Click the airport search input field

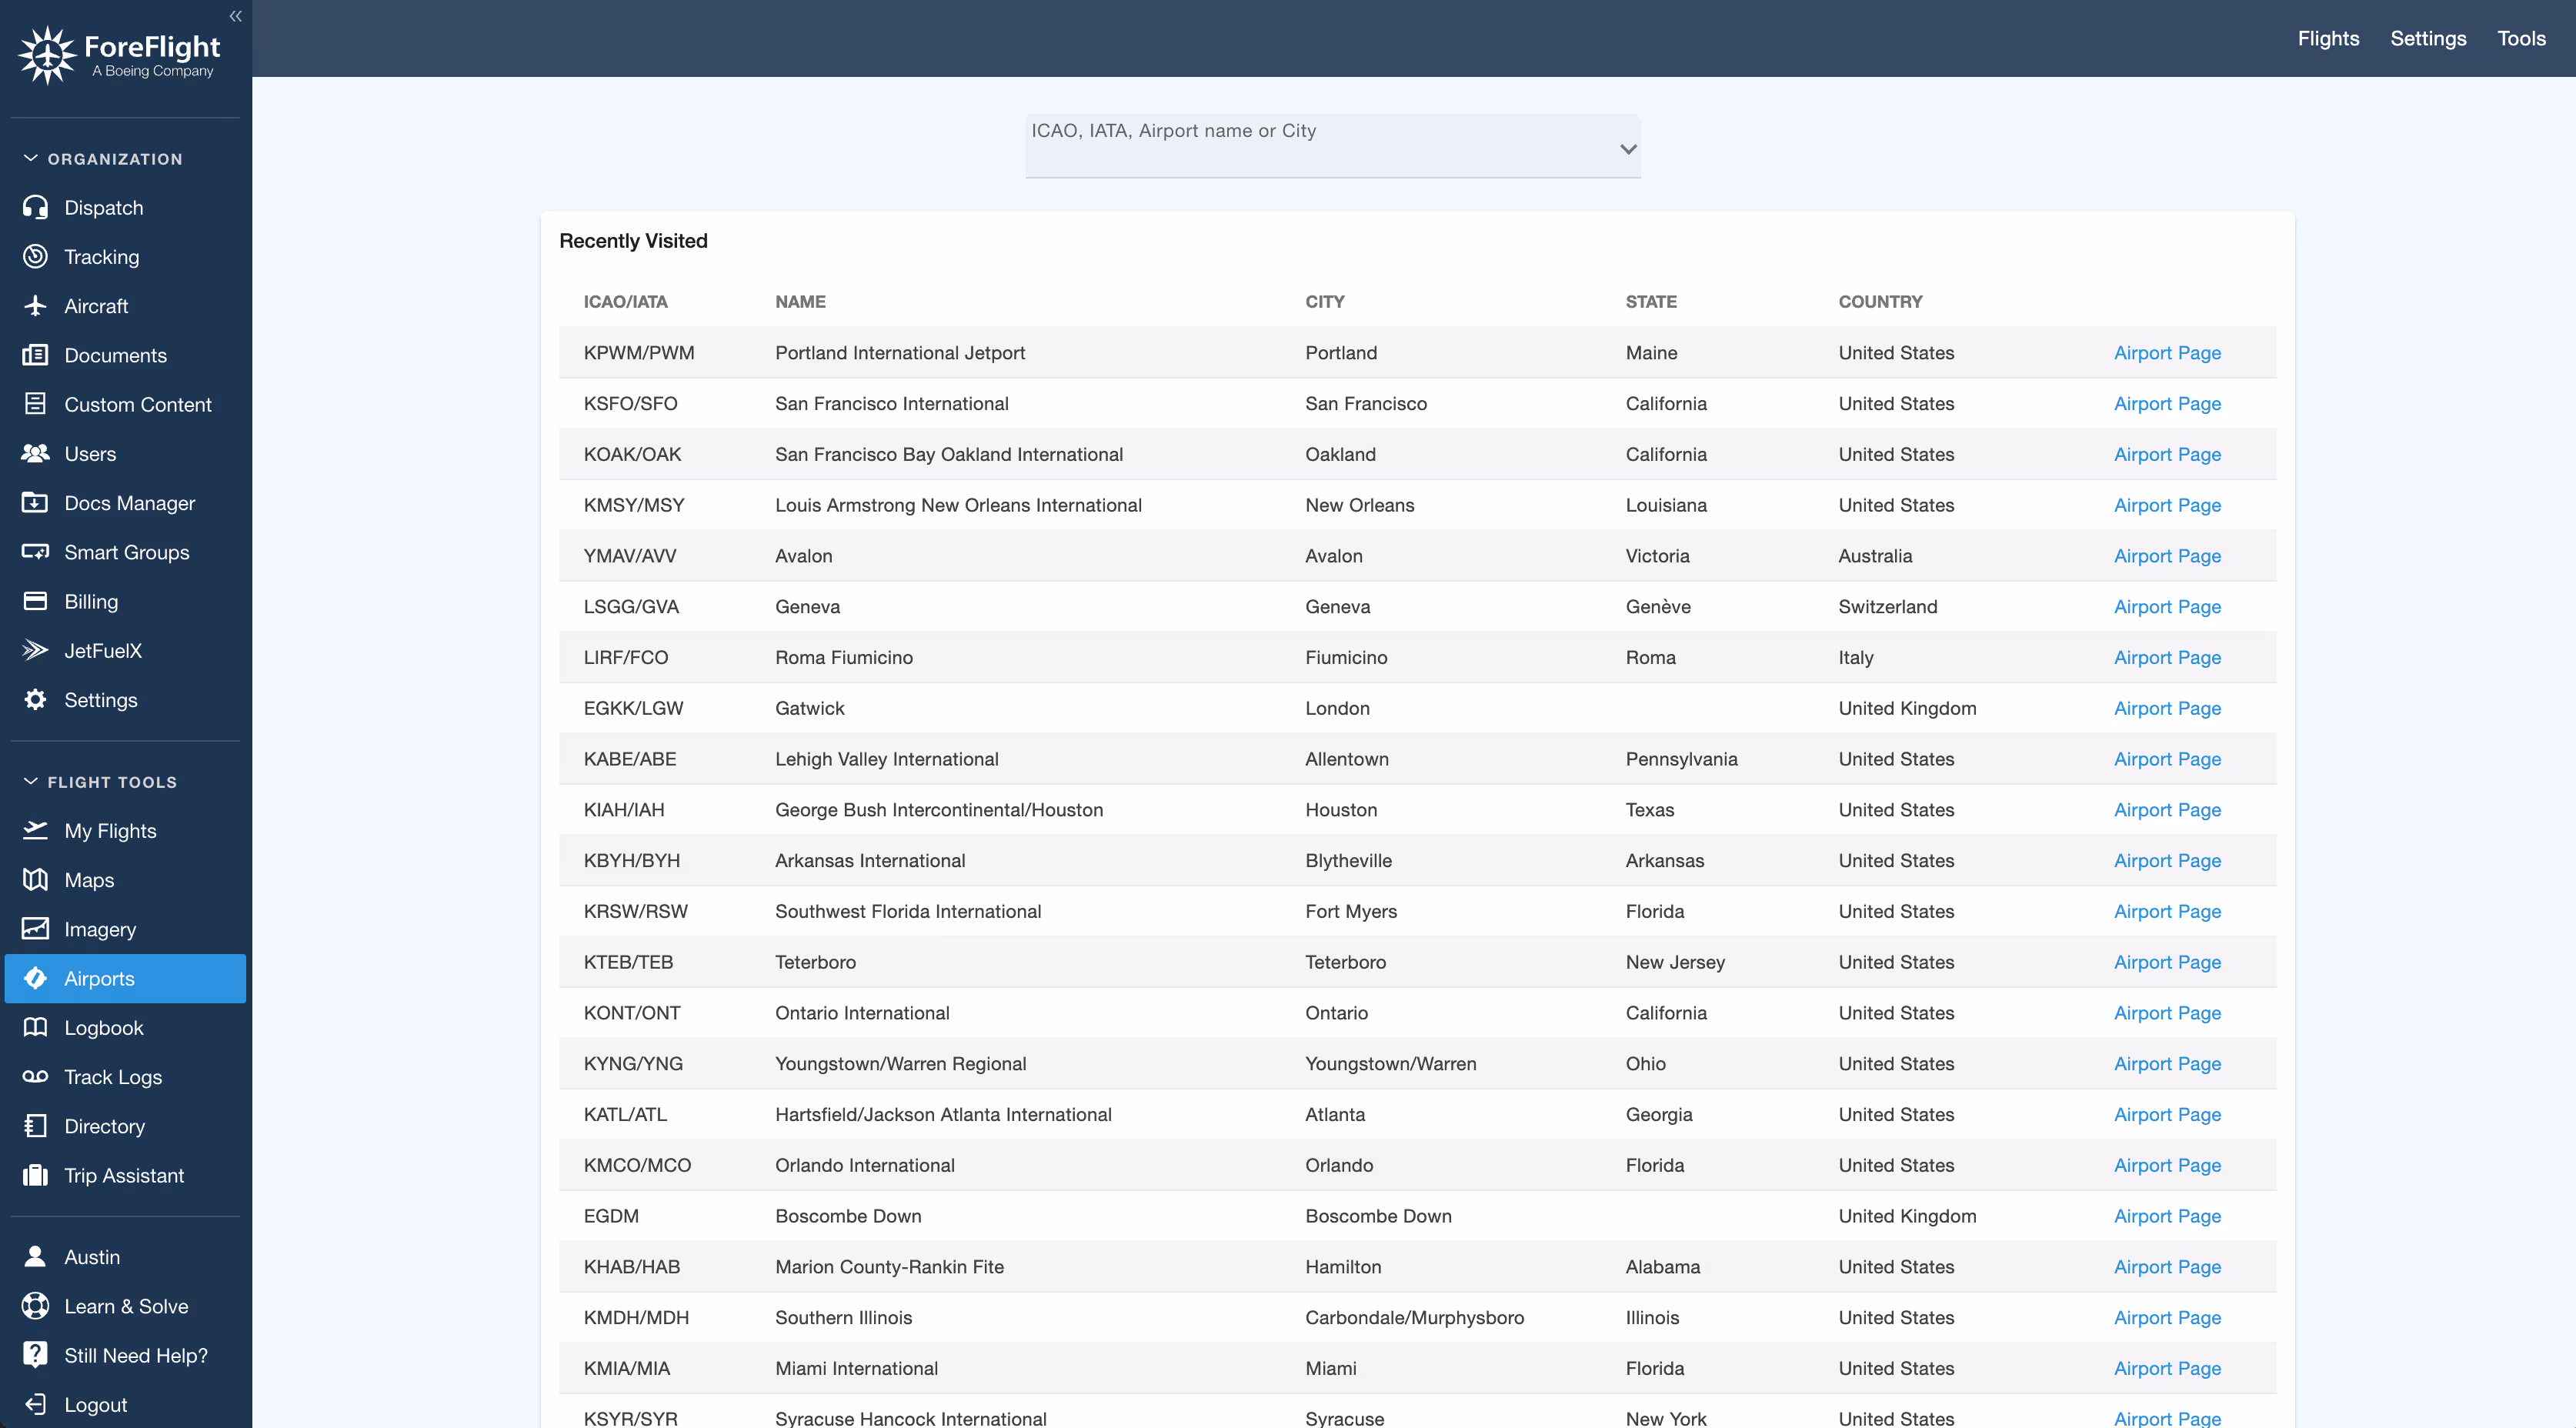1310,145
